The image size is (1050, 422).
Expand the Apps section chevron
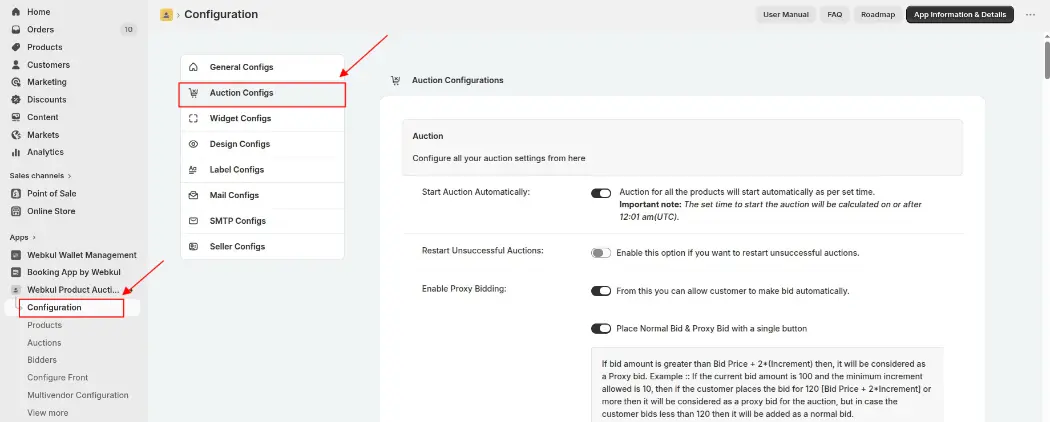click(34, 237)
